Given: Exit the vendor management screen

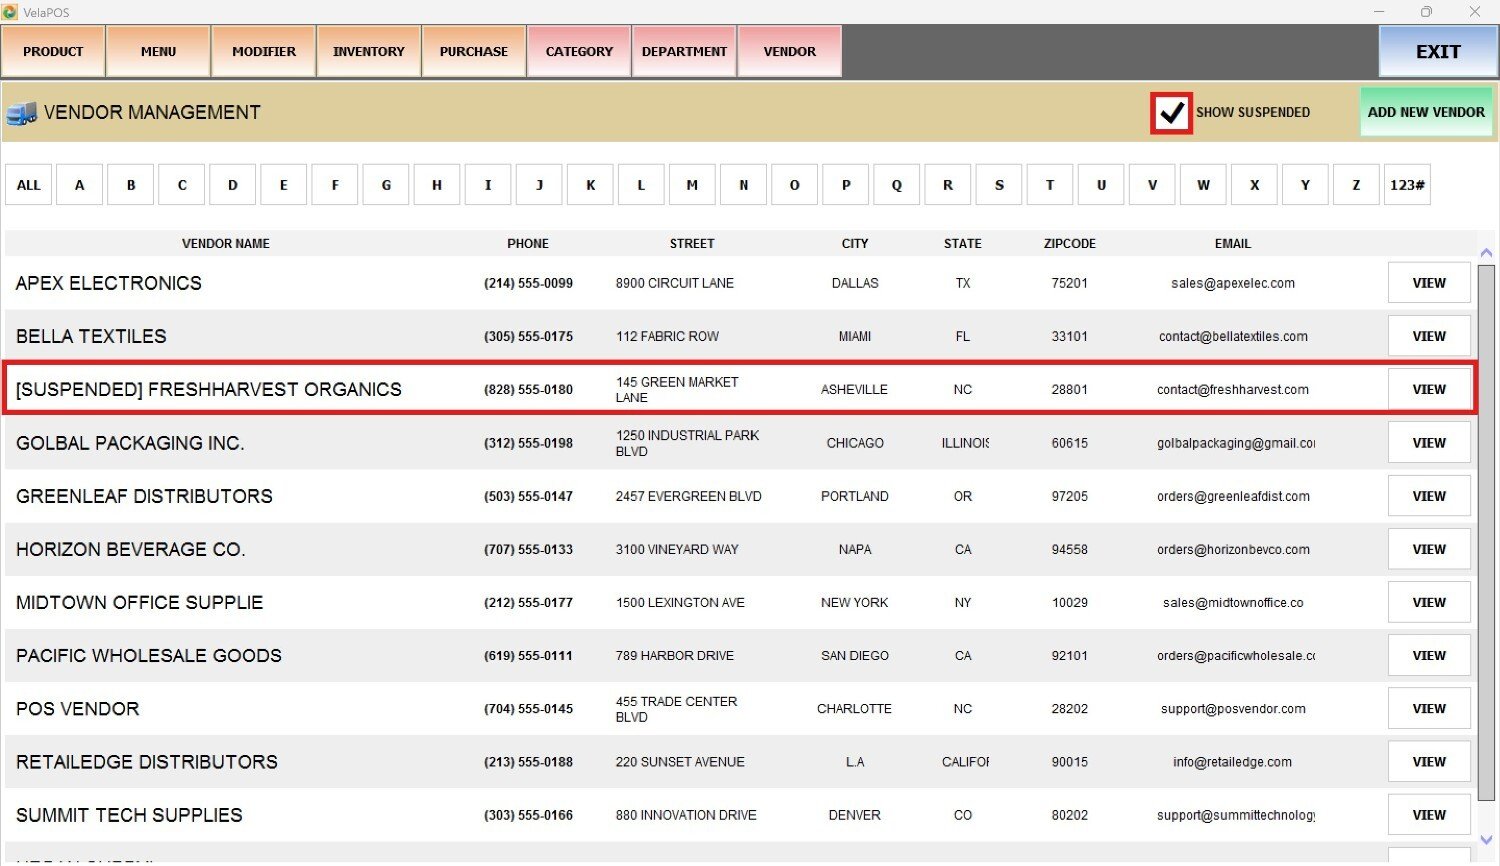Looking at the screenshot, I should pyautogui.click(x=1437, y=52).
